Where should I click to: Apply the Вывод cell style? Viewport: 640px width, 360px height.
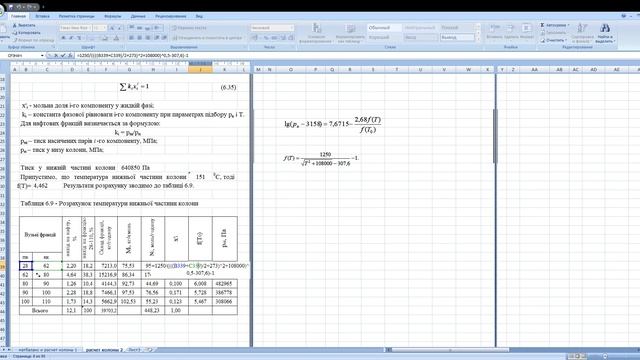458,38
